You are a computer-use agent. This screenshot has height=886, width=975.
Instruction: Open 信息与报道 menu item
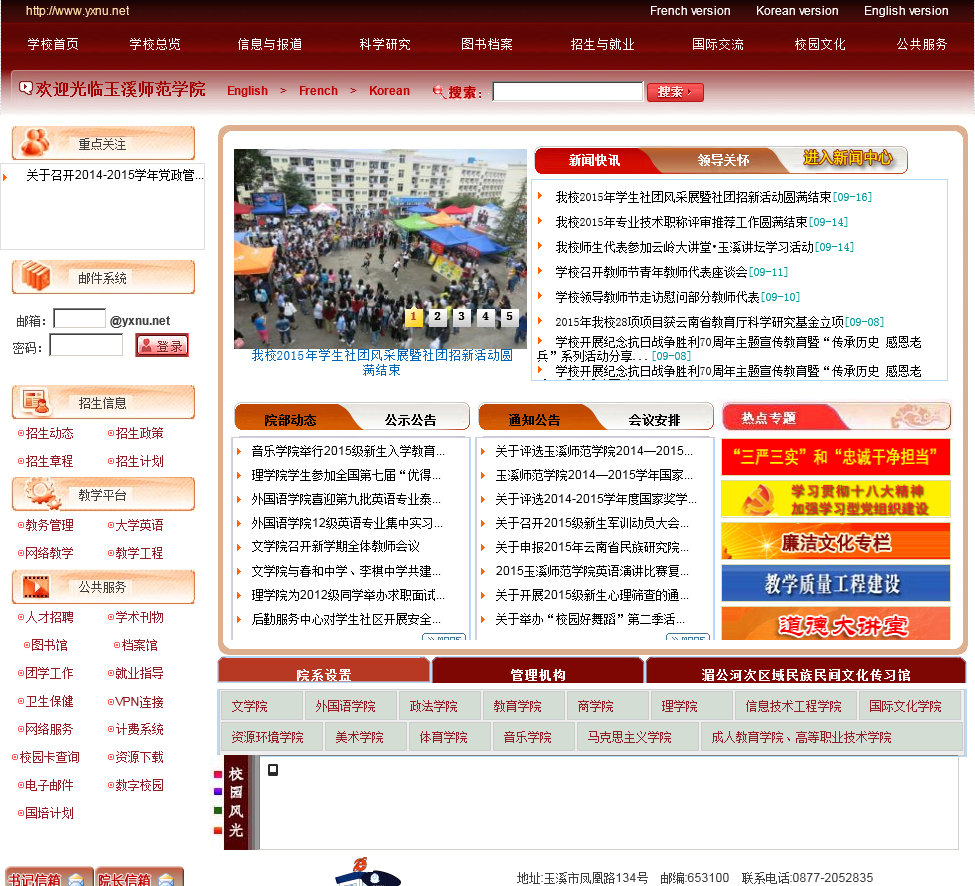[x=270, y=44]
